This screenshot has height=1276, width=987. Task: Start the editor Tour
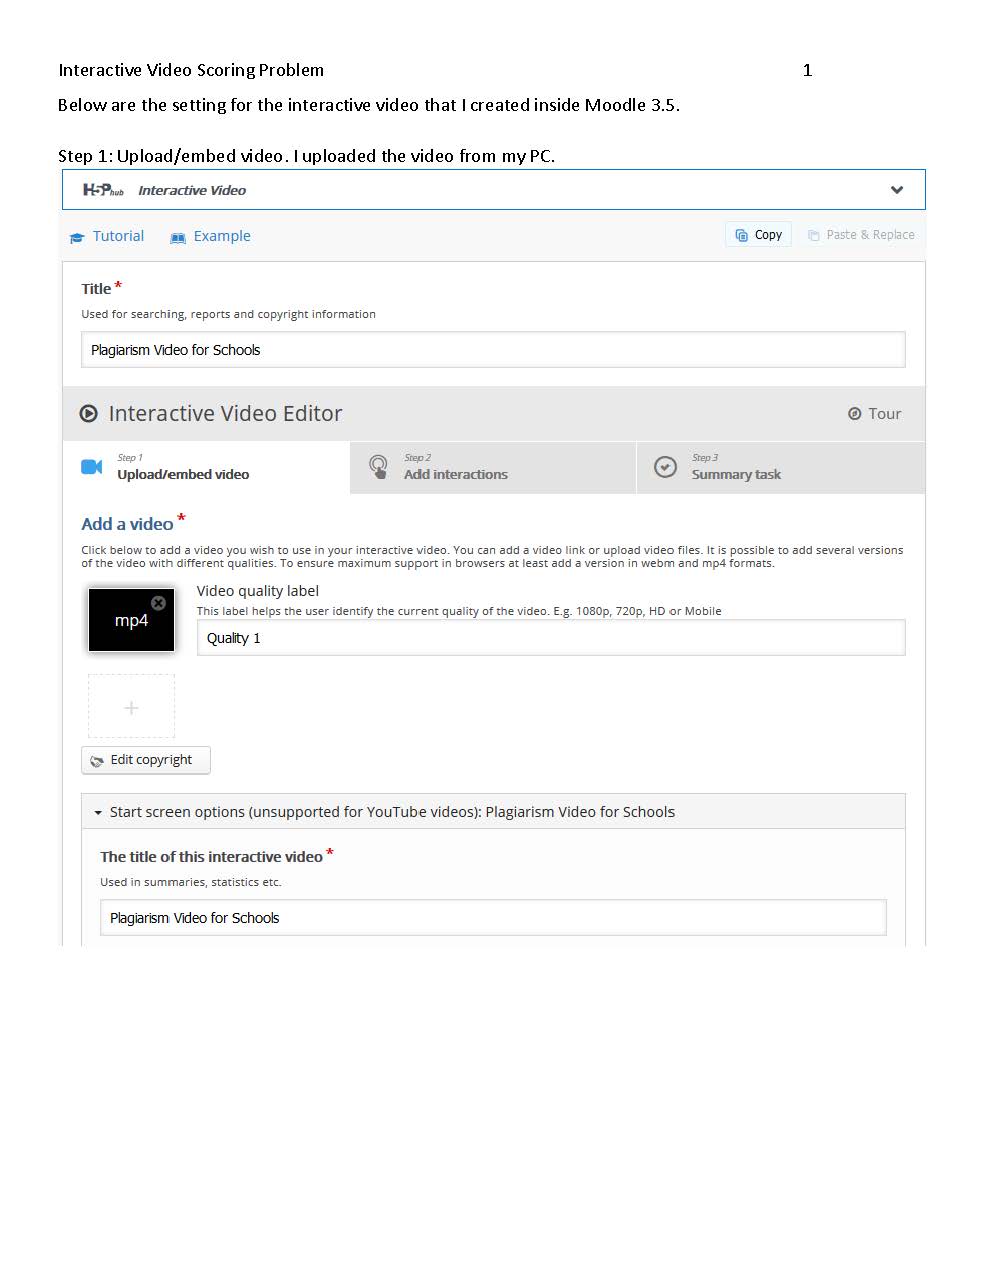[874, 413]
